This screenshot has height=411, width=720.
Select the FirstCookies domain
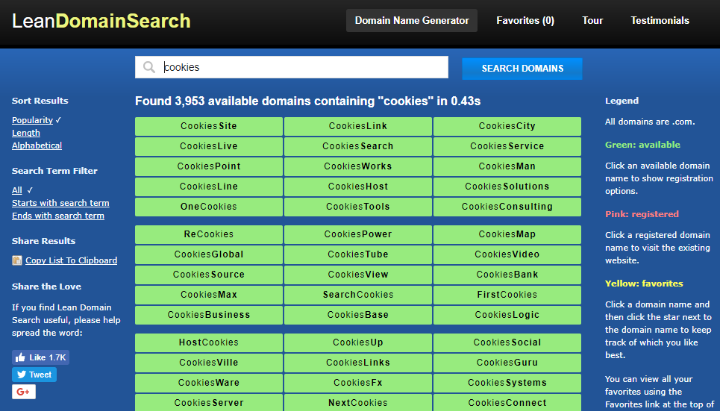click(507, 295)
